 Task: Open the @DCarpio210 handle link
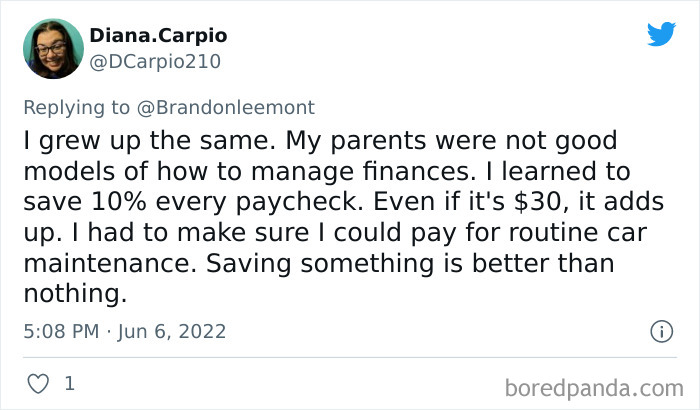pyautogui.click(x=155, y=61)
